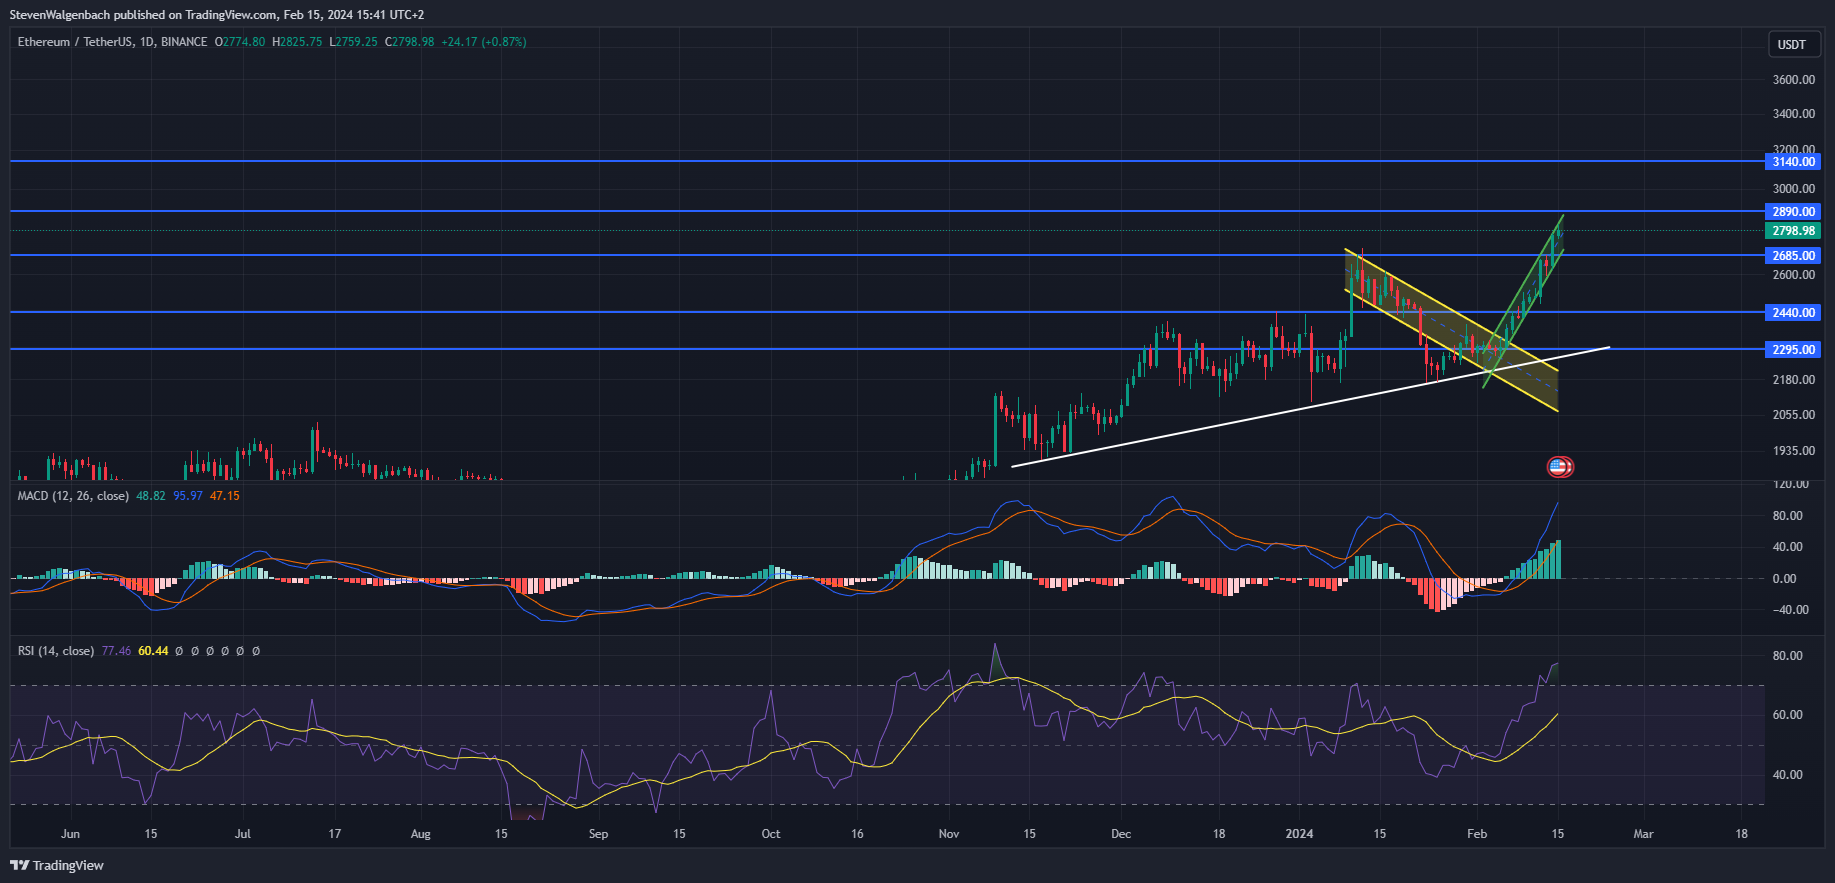Click the RSI 60.00 axis label
Viewport: 1835px width, 883px height.
pyautogui.click(x=1788, y=715)
